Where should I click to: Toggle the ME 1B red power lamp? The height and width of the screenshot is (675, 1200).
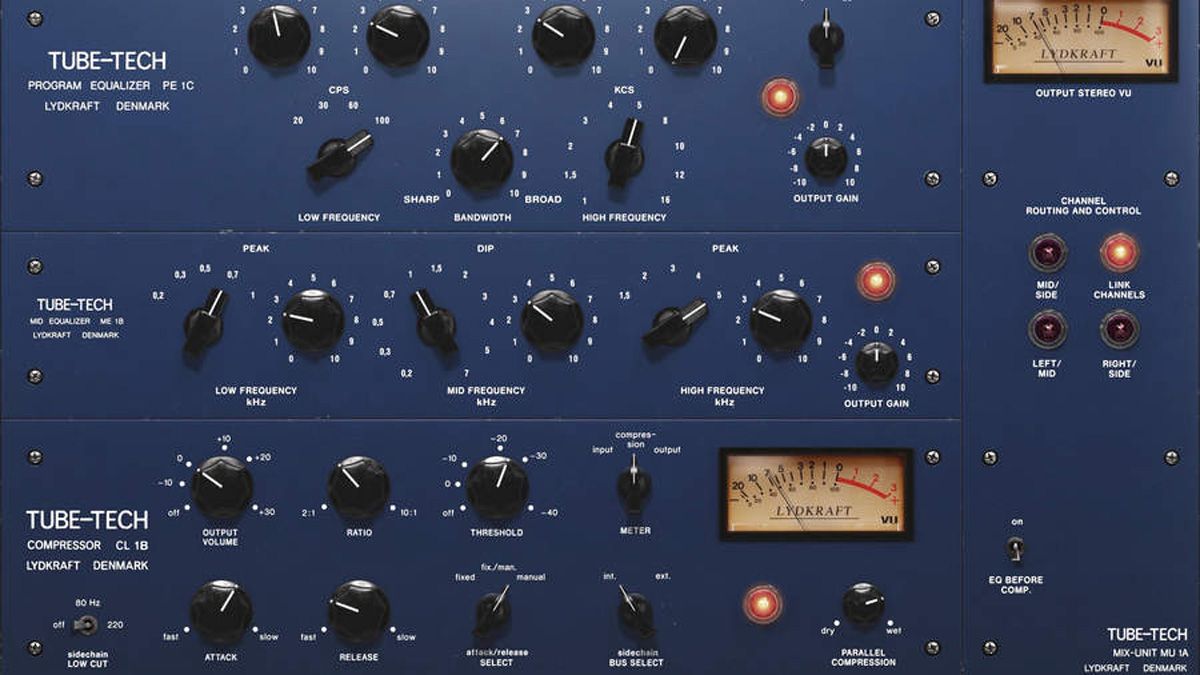click(x=876, y=282)
